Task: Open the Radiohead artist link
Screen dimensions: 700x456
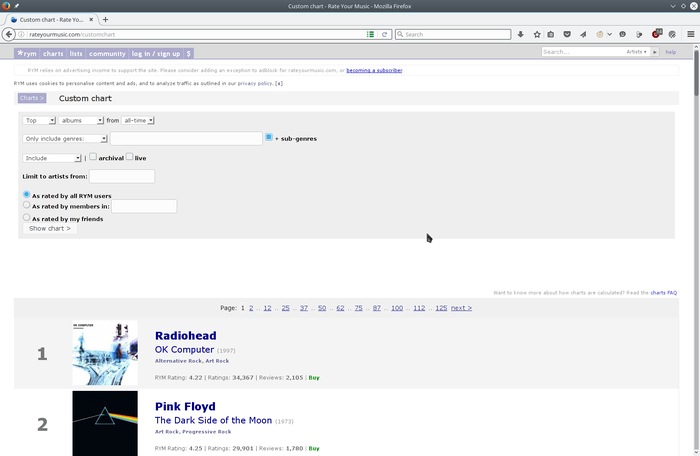Action: click(x=186, y=336)
